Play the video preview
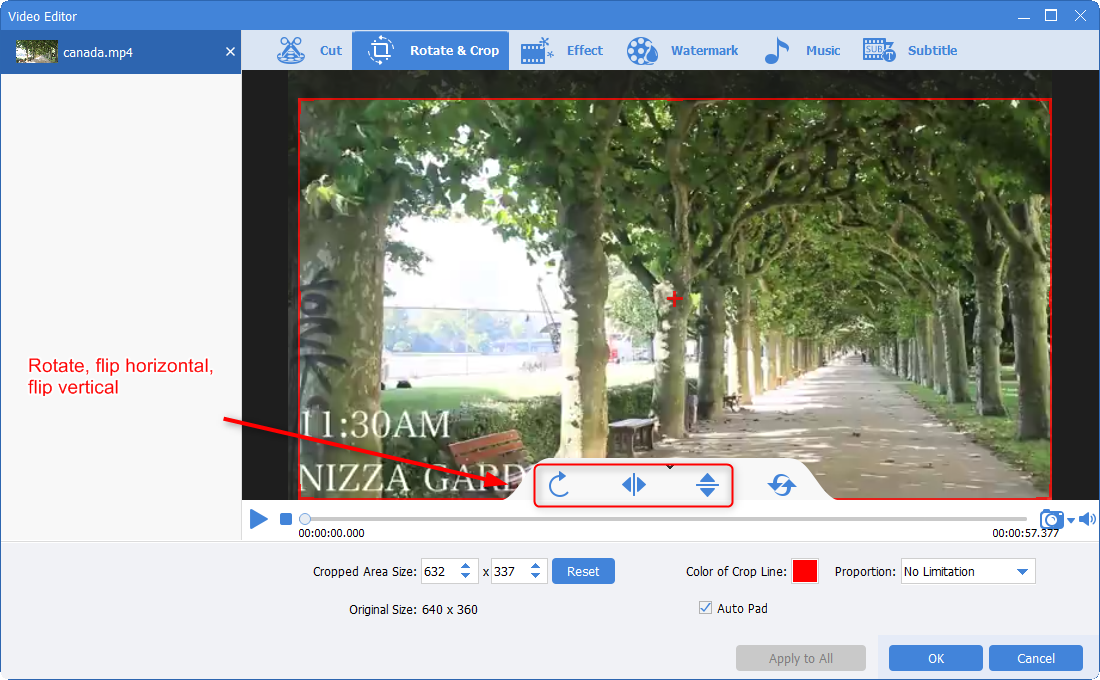Screen dimensions: 1100x680 pos(259,519)
